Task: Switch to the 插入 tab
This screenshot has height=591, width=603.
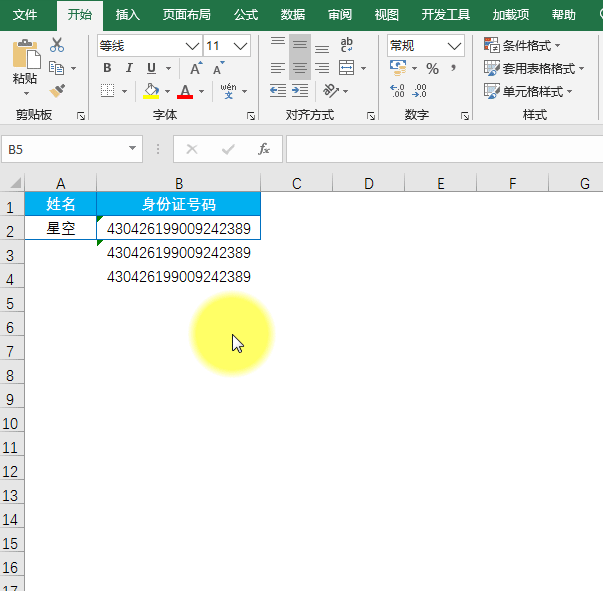Action: click(x=128, y=15)
